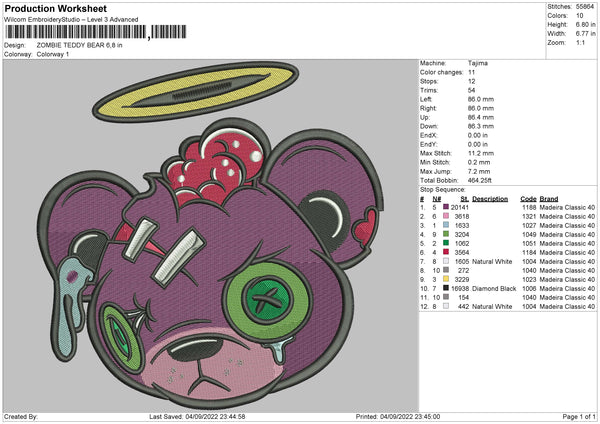Select the light green swatch in stop row 4
This screenshot has height=424, width=600.
point(445,234)
